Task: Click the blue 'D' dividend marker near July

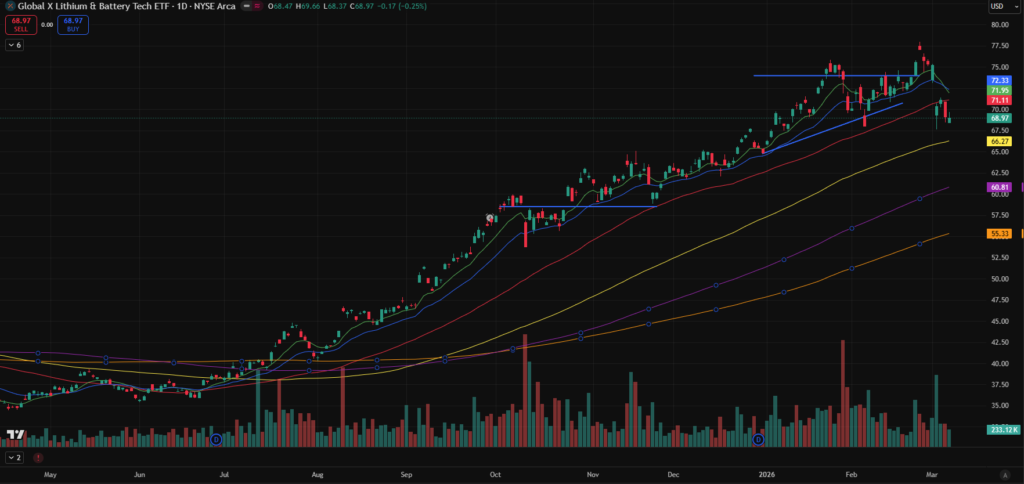Action: [x=215, y=439]
